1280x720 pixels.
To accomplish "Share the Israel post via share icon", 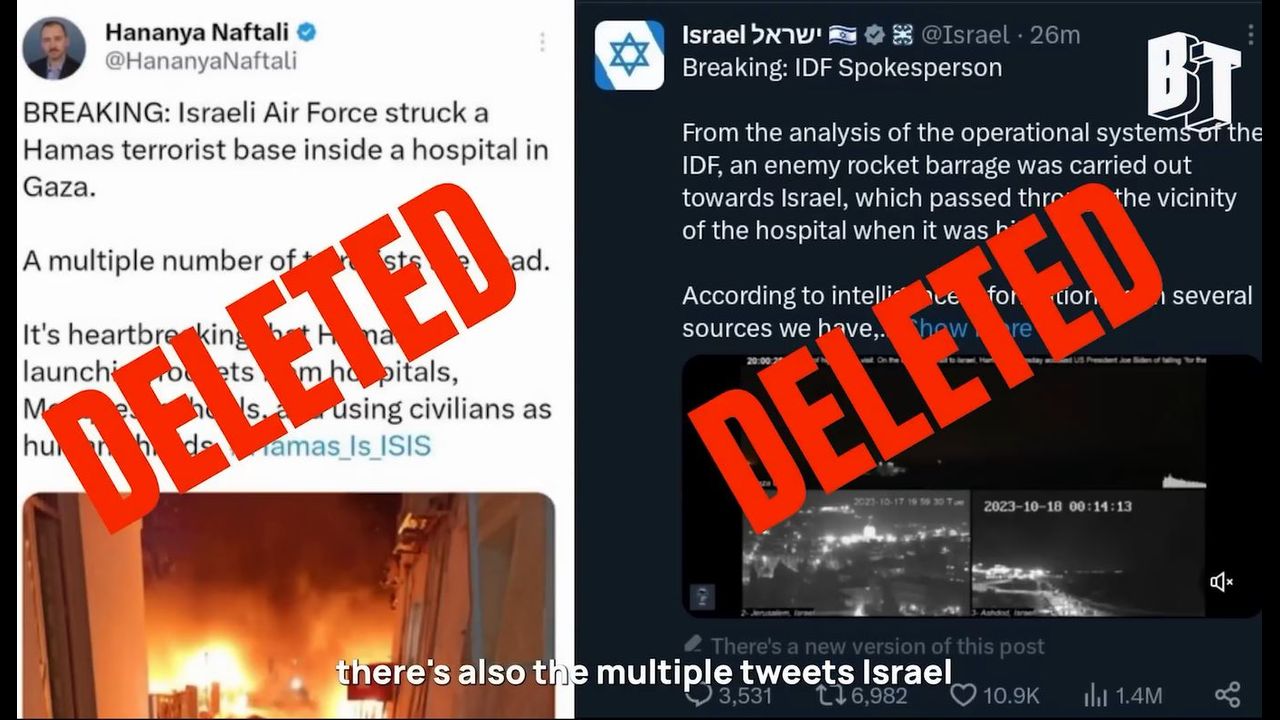I will click(x=1227, y=695).
